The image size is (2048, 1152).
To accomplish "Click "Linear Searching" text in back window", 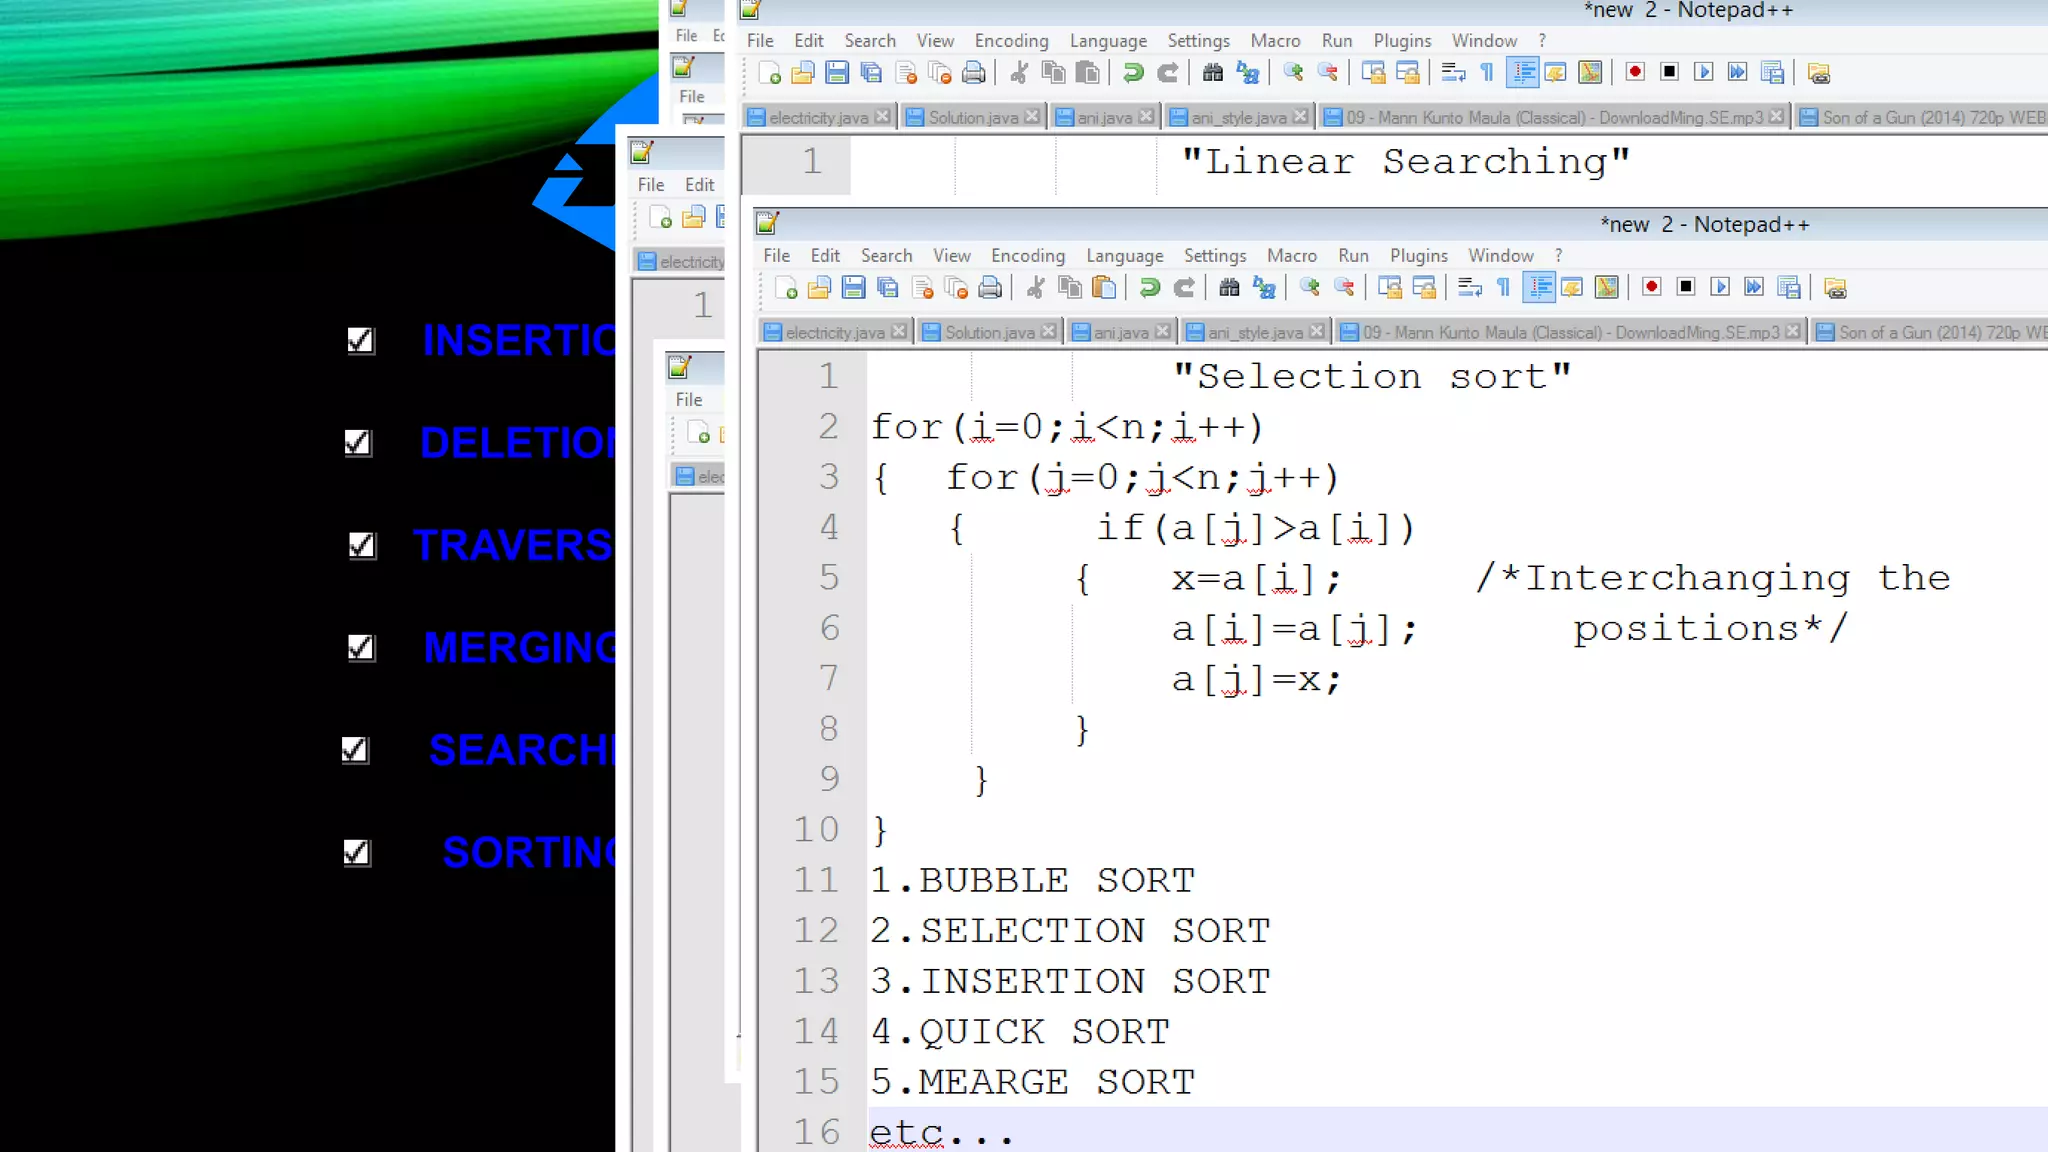I will point(1406,162).
